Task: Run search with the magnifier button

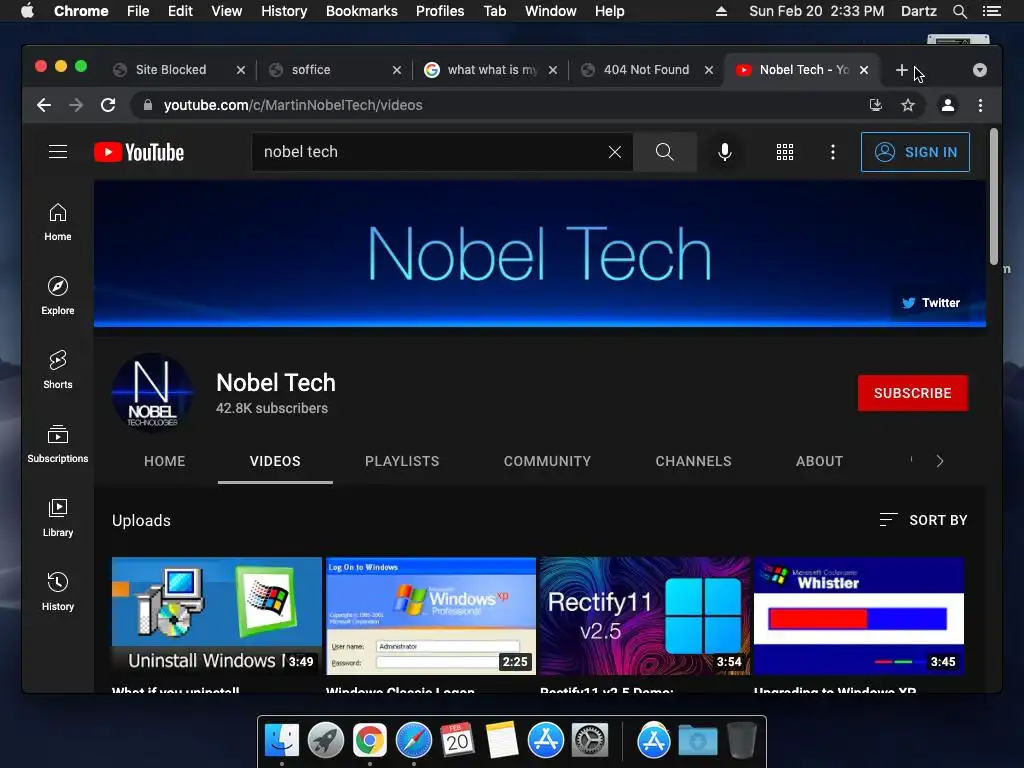Action: click(664, 152)
